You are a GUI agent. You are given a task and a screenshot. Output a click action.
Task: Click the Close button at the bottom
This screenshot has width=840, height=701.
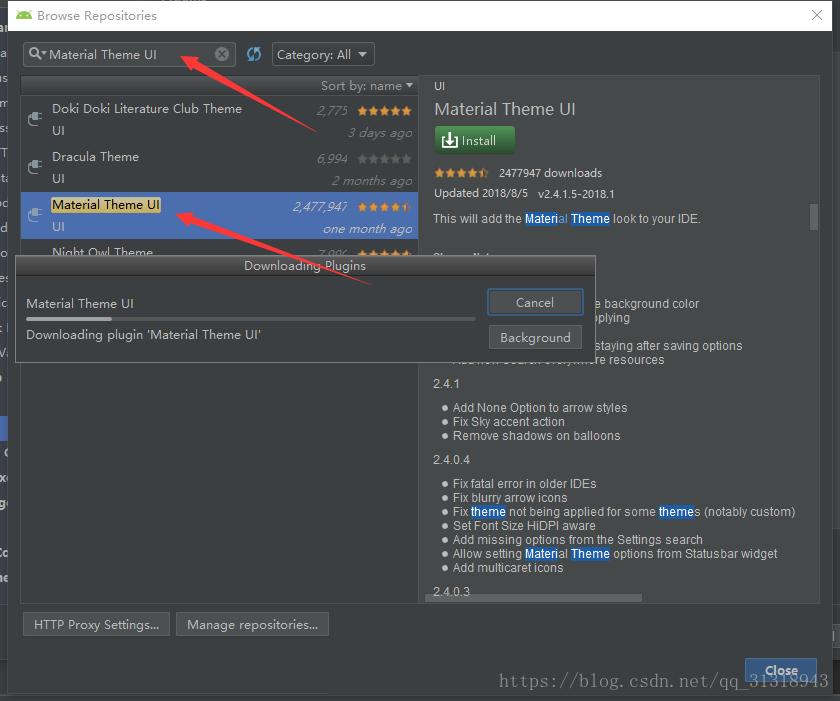tap(781, 670)
